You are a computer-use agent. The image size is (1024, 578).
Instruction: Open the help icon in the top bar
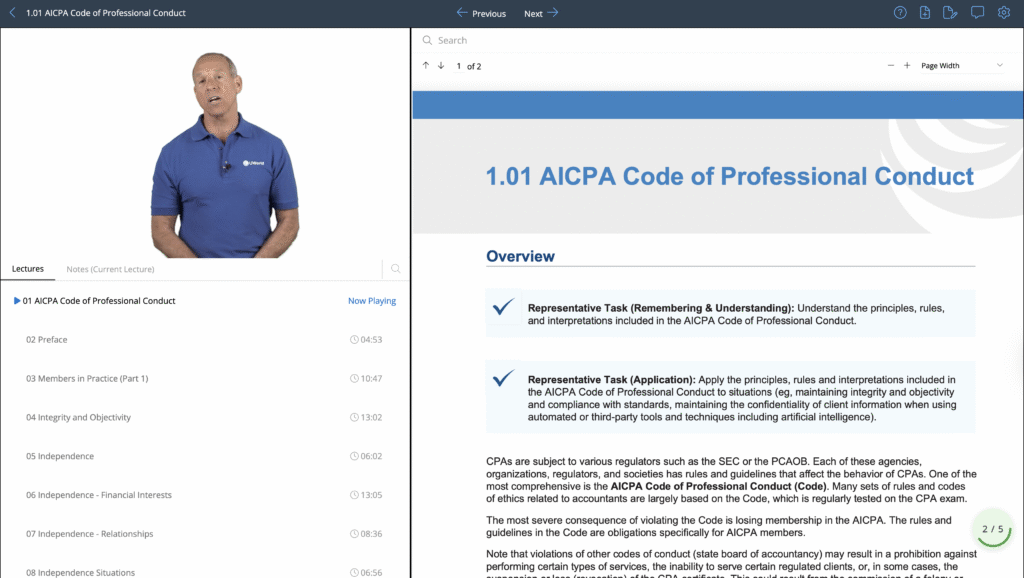coord(899,12)
